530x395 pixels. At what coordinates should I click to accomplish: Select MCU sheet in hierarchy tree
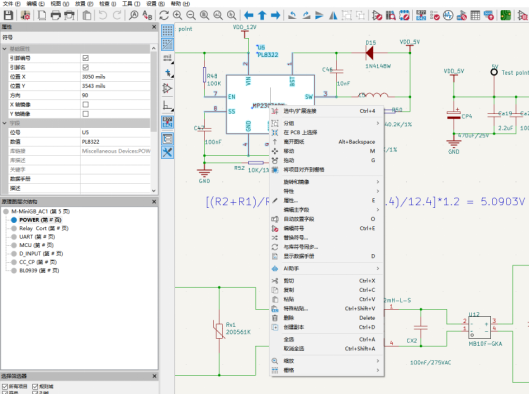(x=36, y=245)
